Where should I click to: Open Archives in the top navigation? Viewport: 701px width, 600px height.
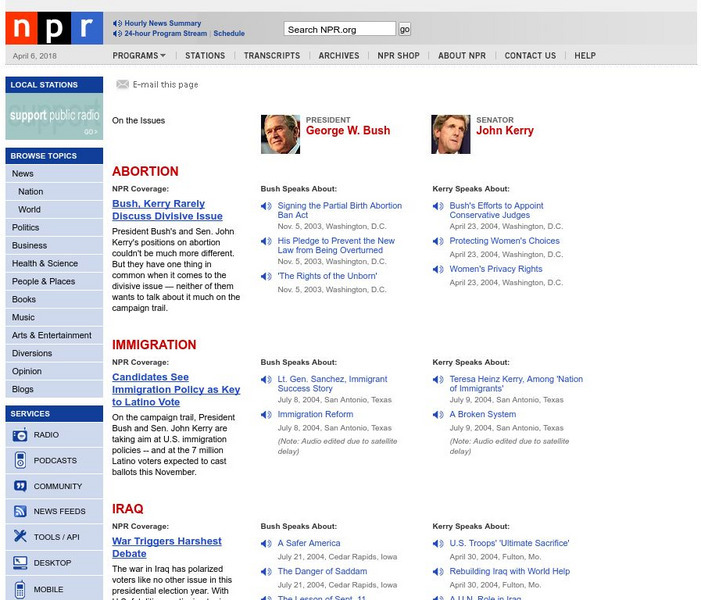click(339, 55)
